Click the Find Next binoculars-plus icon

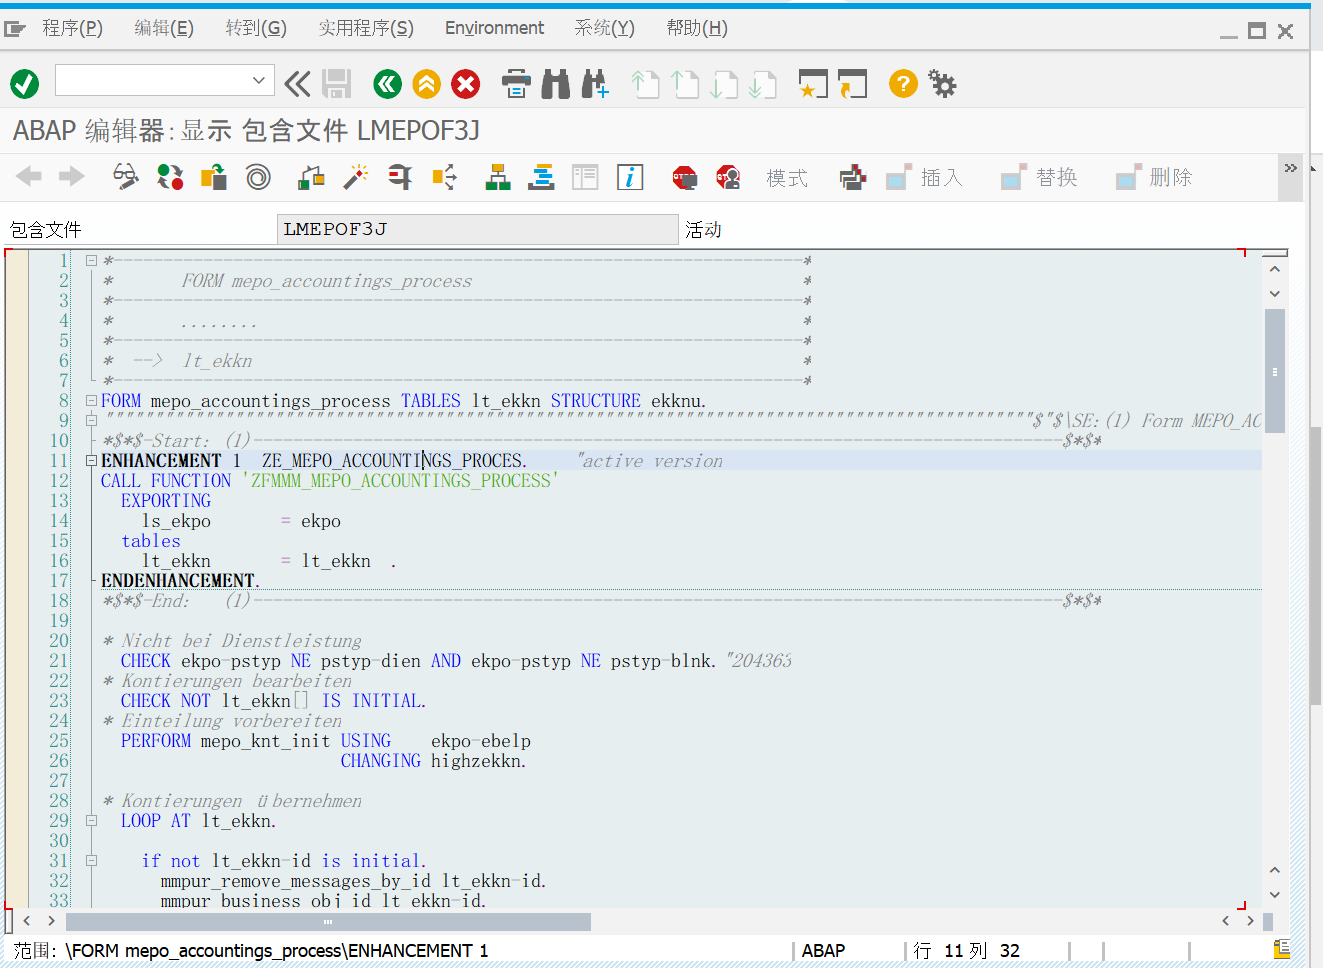click(594, 84)
